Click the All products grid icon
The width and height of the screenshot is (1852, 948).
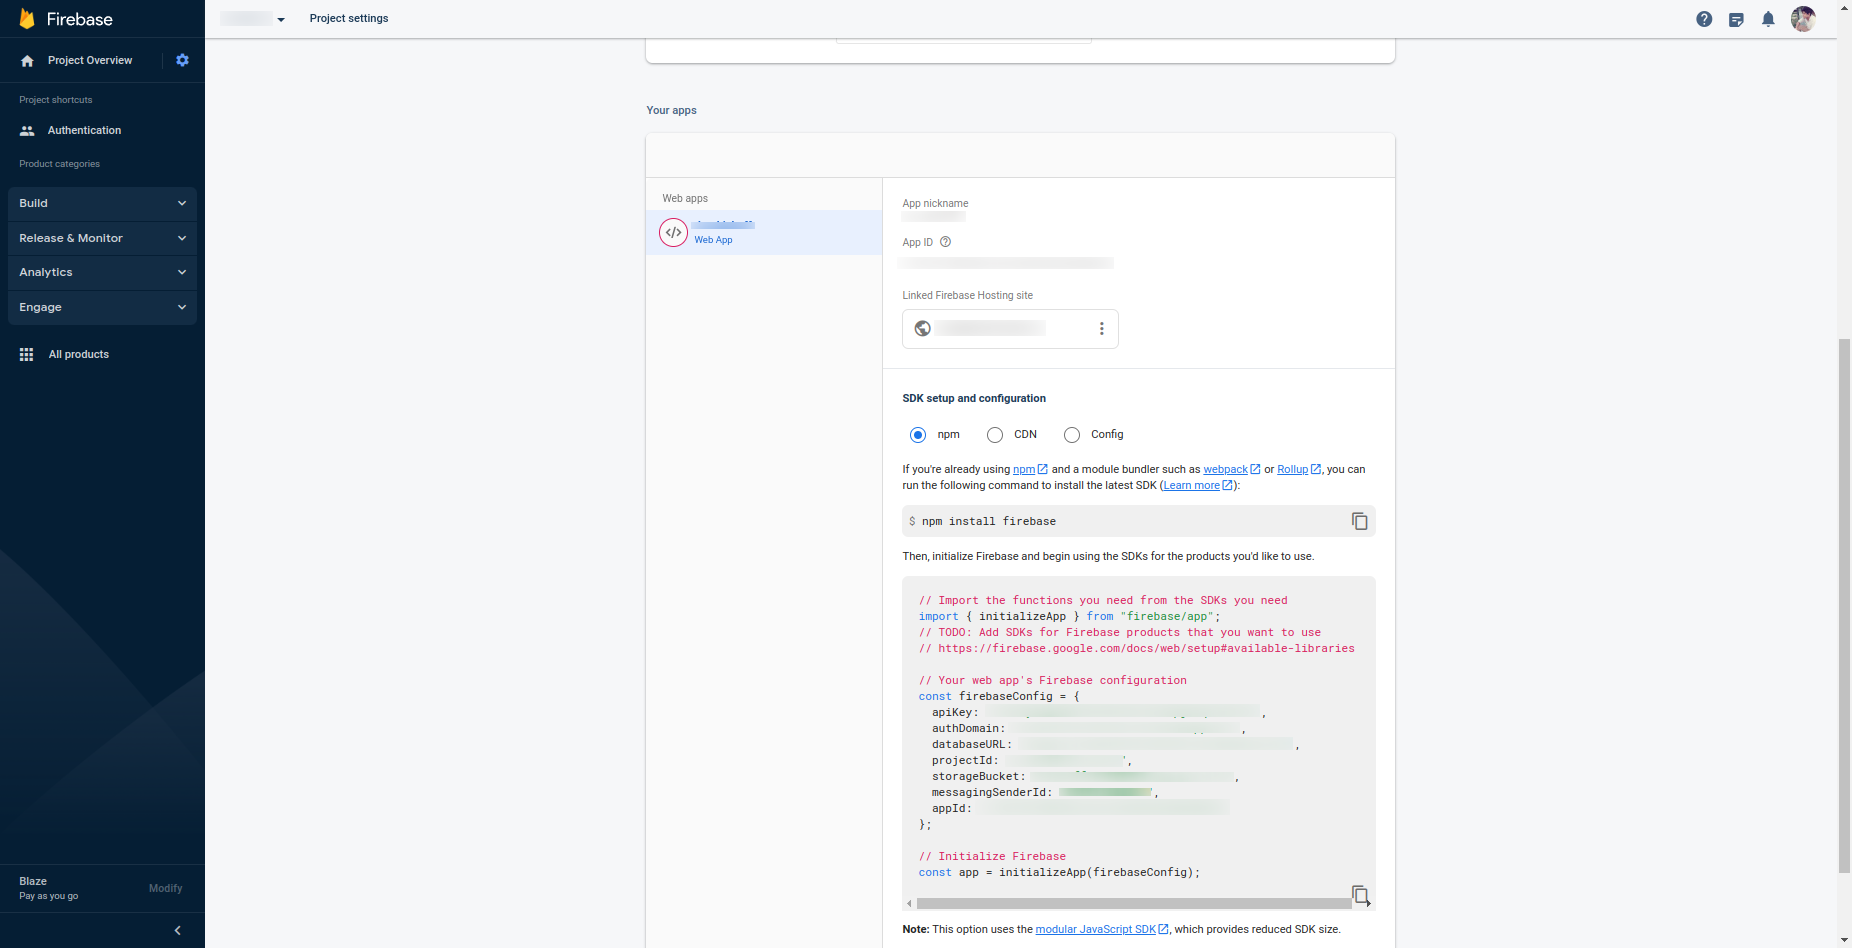click(x=27, y=355)
